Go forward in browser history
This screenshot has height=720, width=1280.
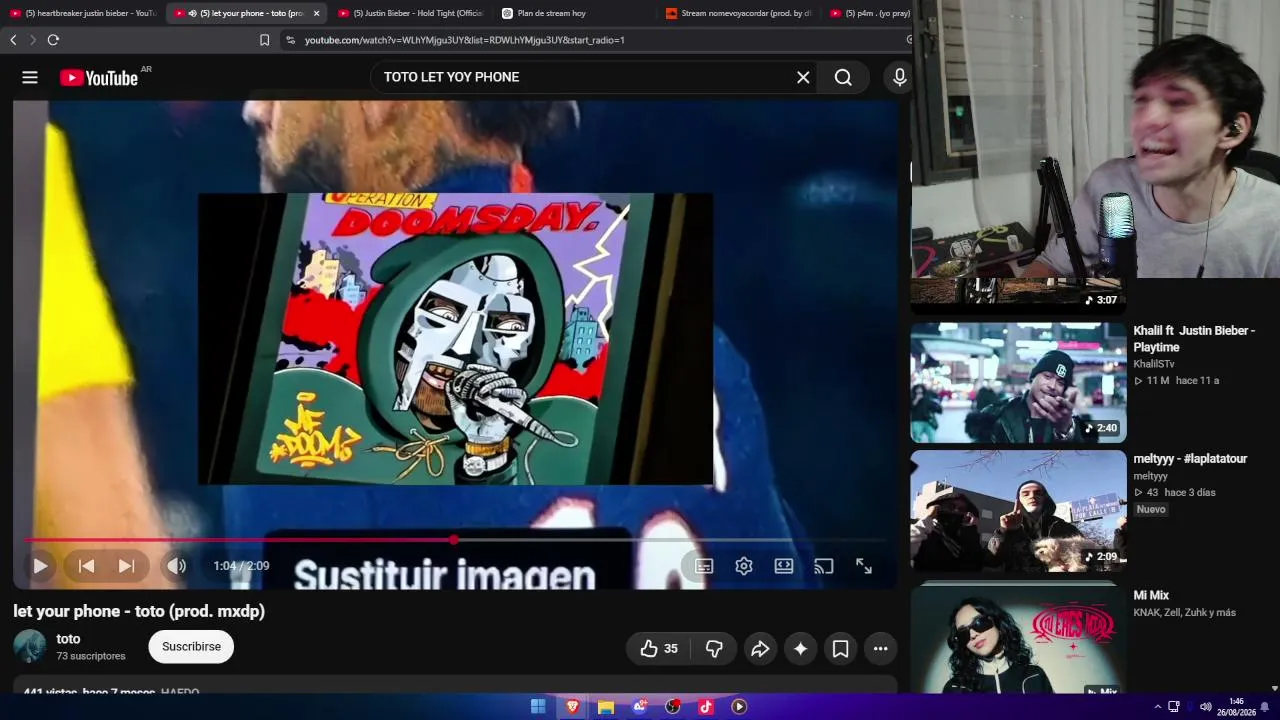32,40
